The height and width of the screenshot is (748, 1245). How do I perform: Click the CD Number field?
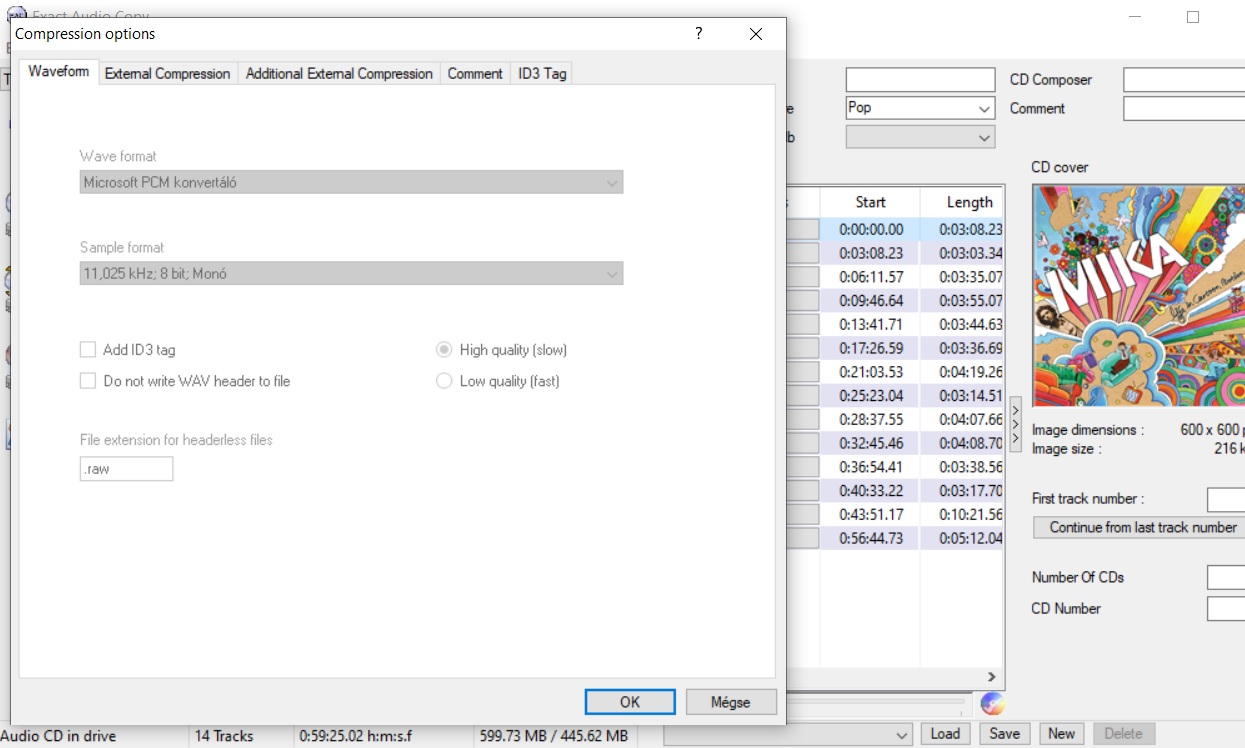[1226, 608]
